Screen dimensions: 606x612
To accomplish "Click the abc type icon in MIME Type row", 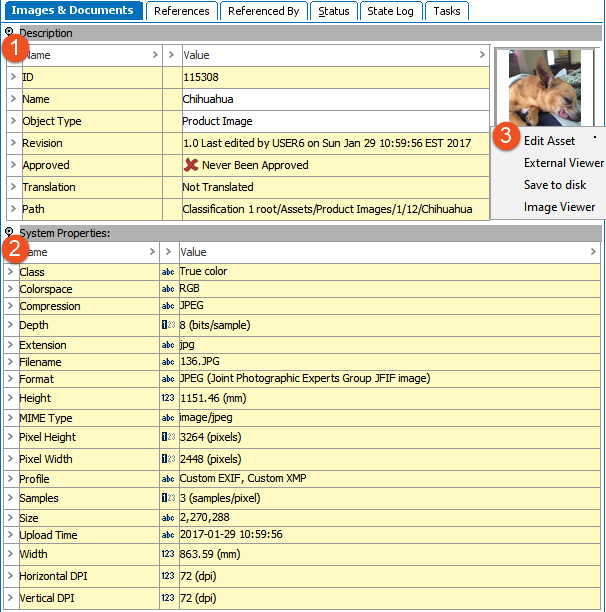I will [168, 418].
